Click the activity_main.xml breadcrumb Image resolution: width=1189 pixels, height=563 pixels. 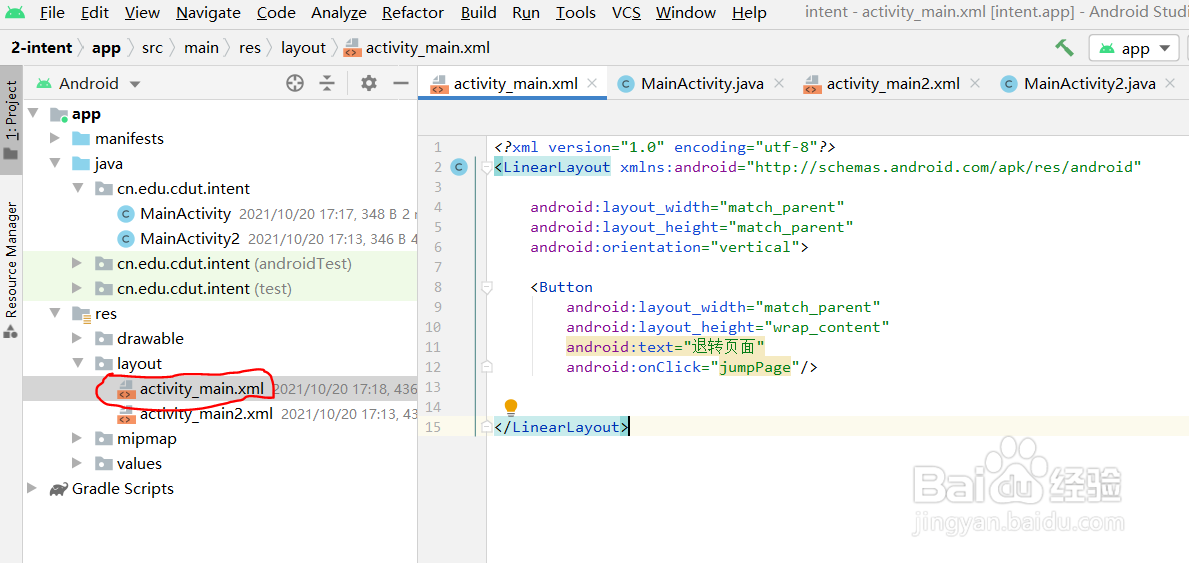click(417, 48)
